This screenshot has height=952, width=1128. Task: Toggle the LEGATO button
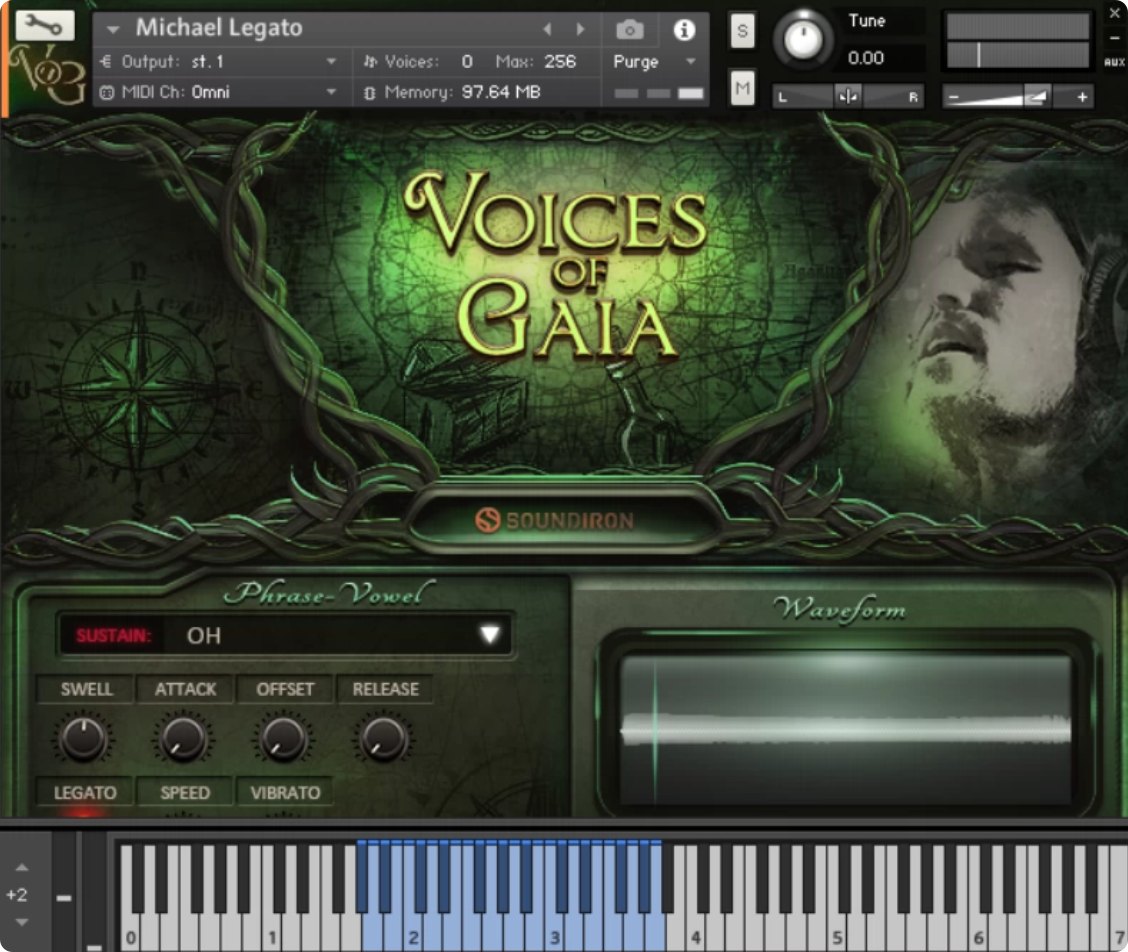point(85,792)
